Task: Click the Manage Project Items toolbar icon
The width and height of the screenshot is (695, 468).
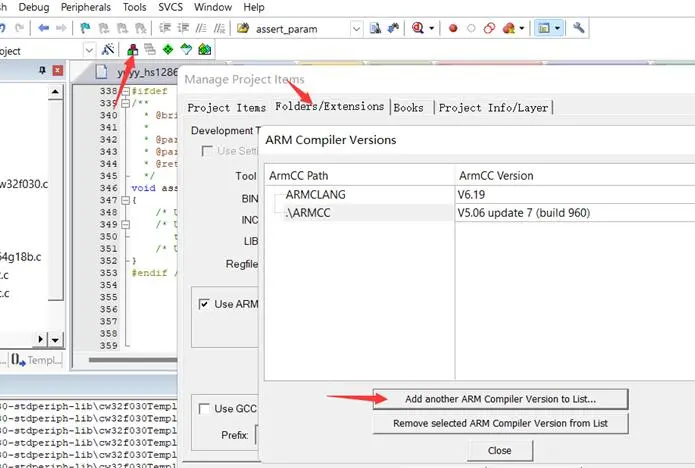Action: coord(132,50)
